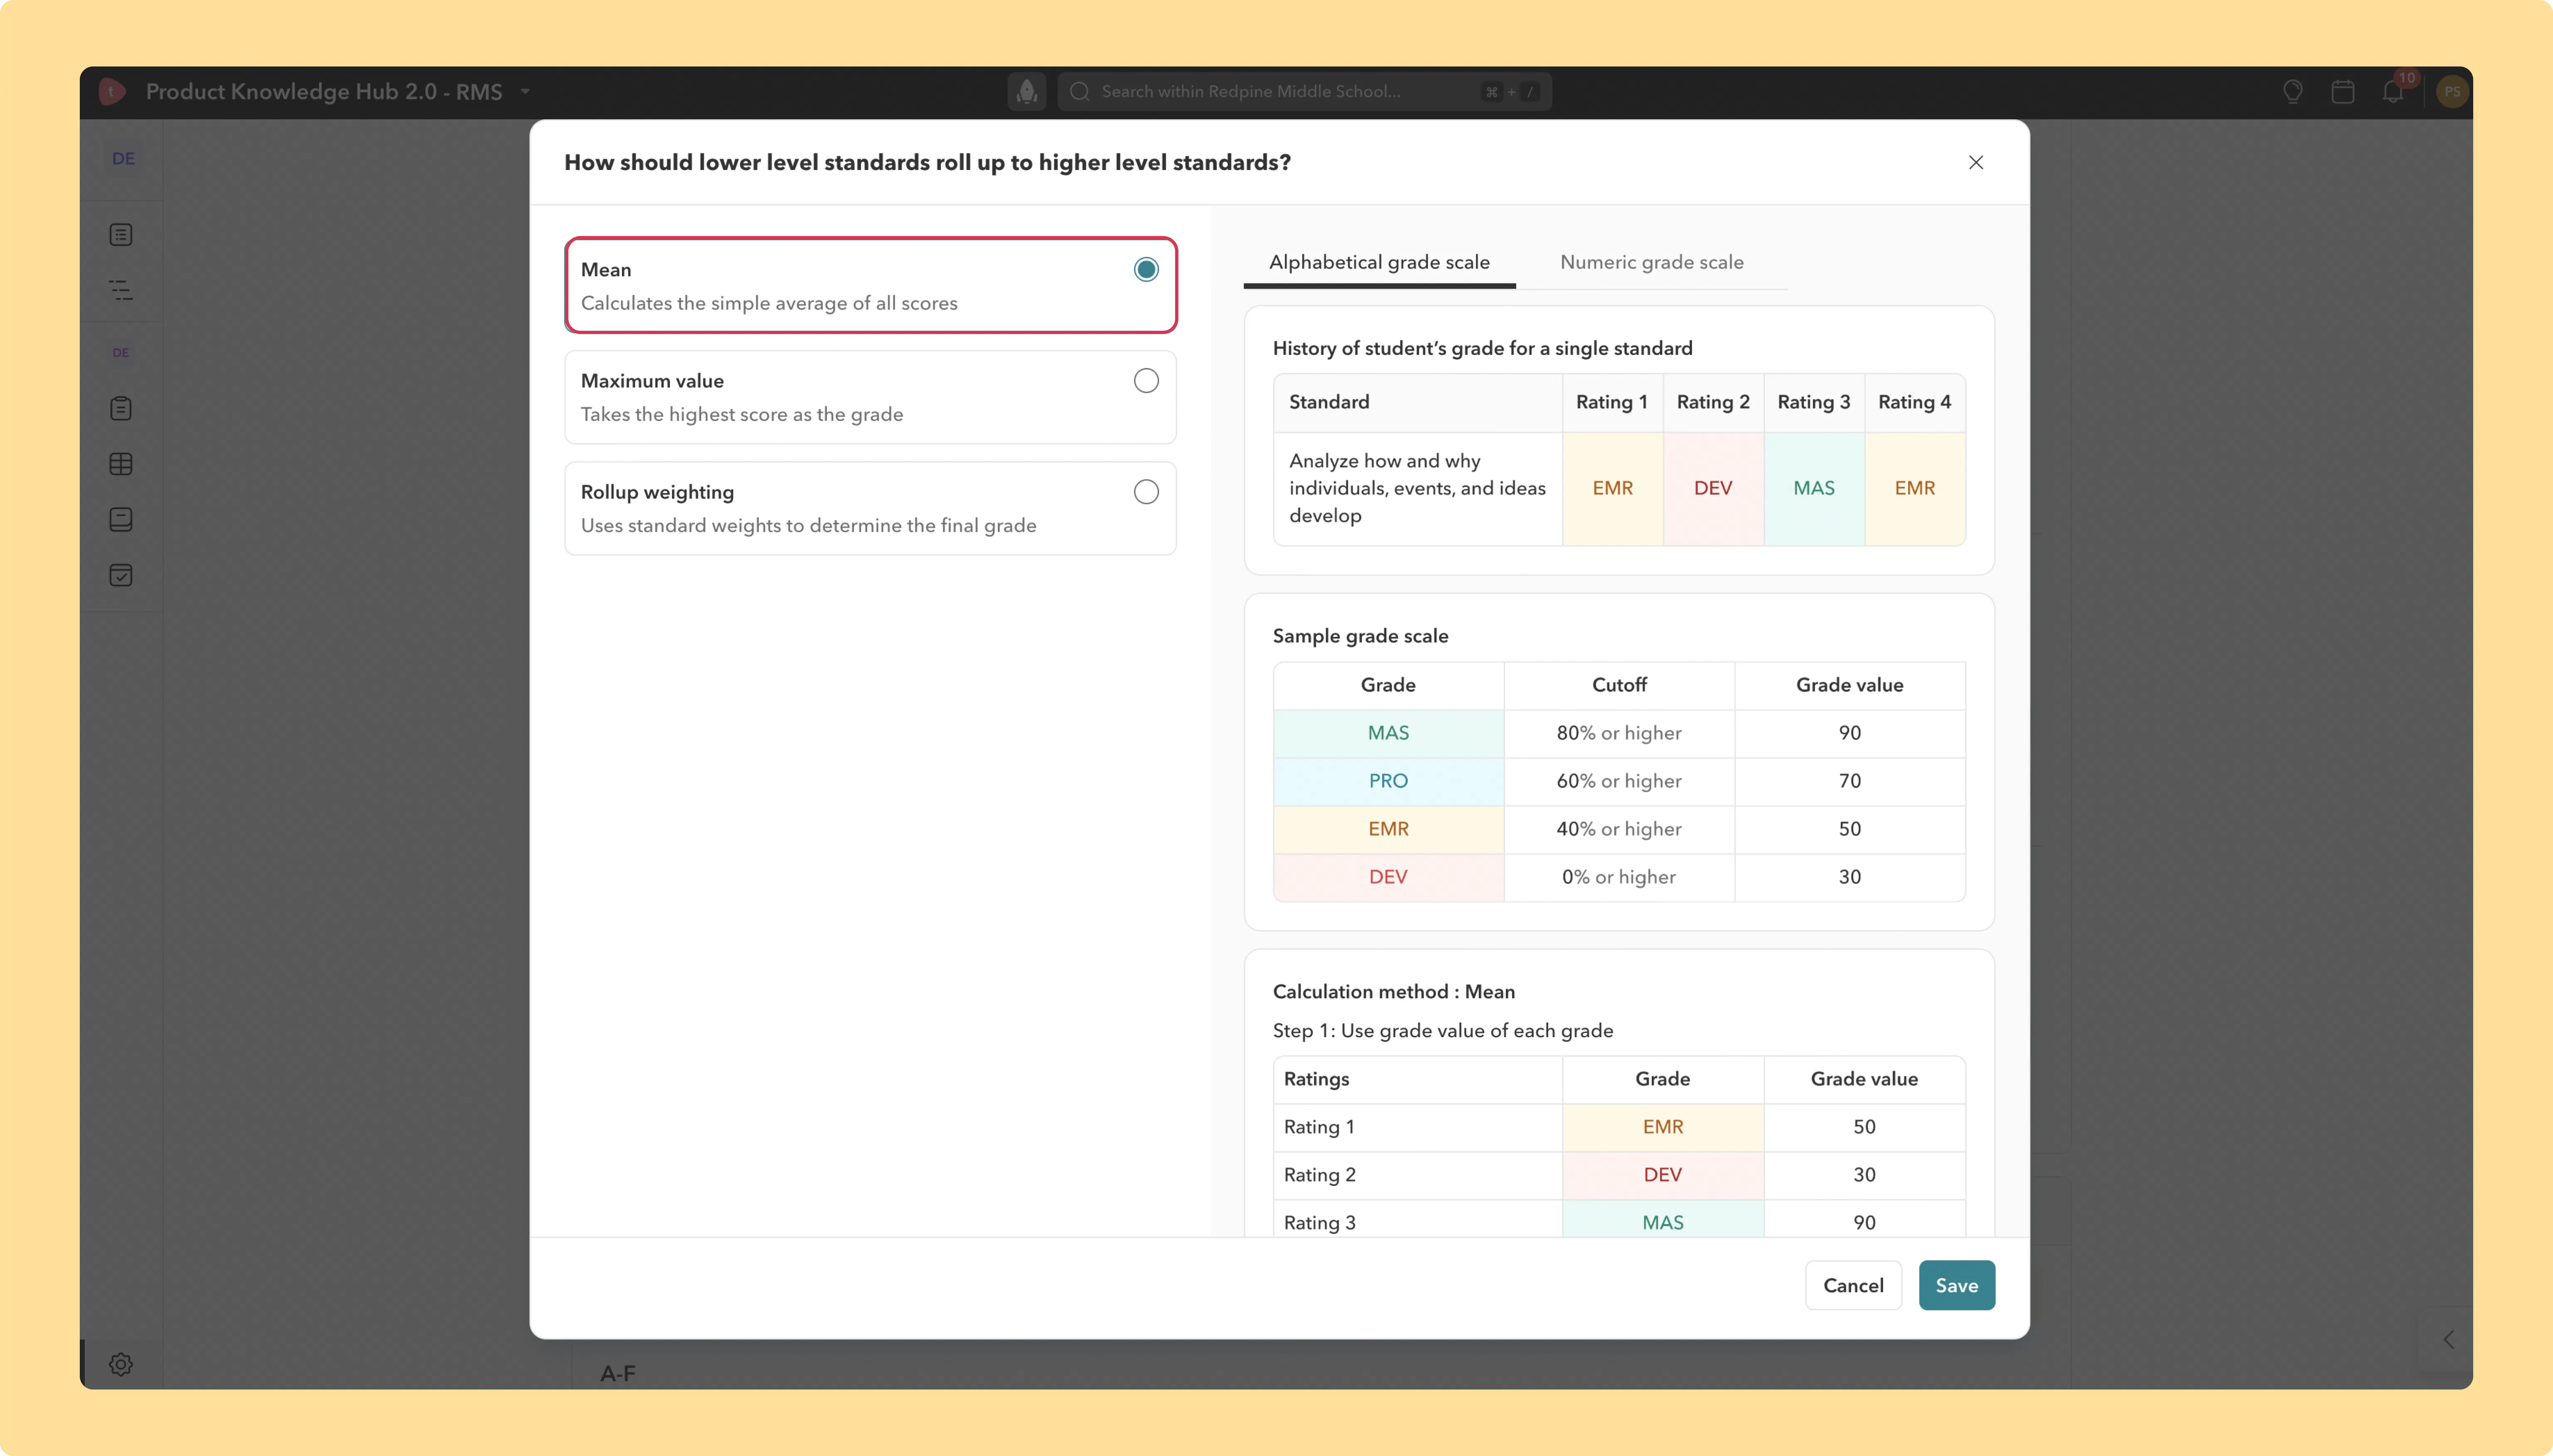Screen dimensions: 2553x1456
Task: Close the rollup dialog with the X
Action: coord(1975,162)
